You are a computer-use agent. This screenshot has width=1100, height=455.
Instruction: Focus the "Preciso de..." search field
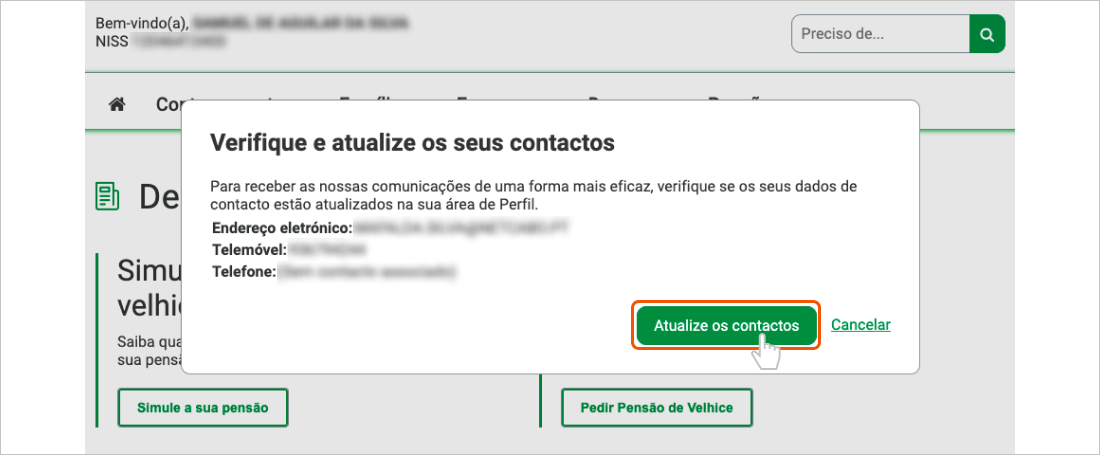click(x=880, y=35)
